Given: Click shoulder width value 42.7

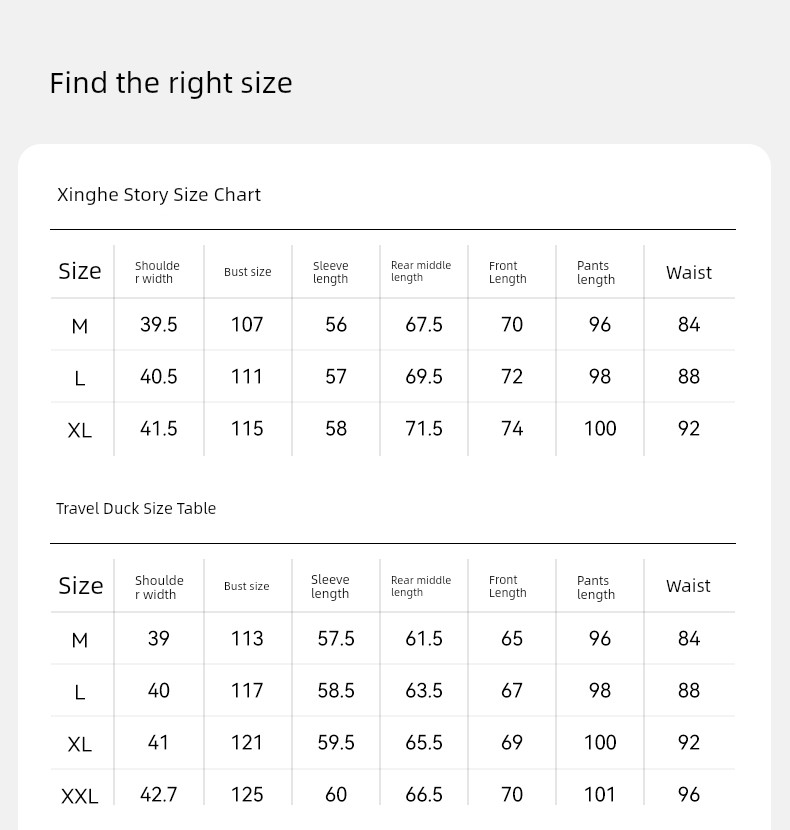Looking at the screenshot, I should (159, 795).
